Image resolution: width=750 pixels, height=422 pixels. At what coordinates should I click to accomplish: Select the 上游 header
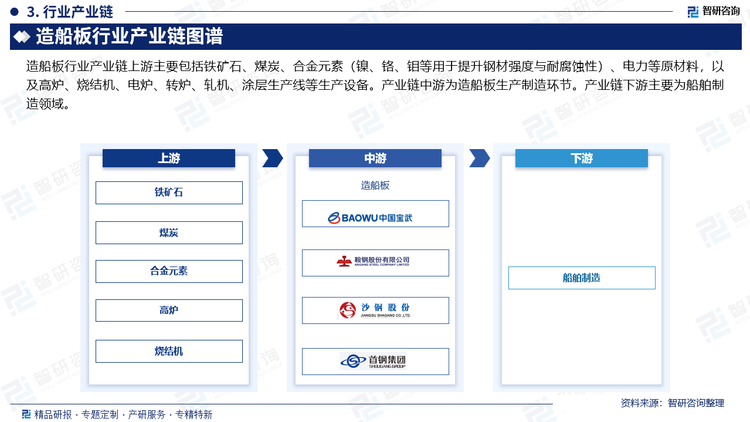pos(169,158)
